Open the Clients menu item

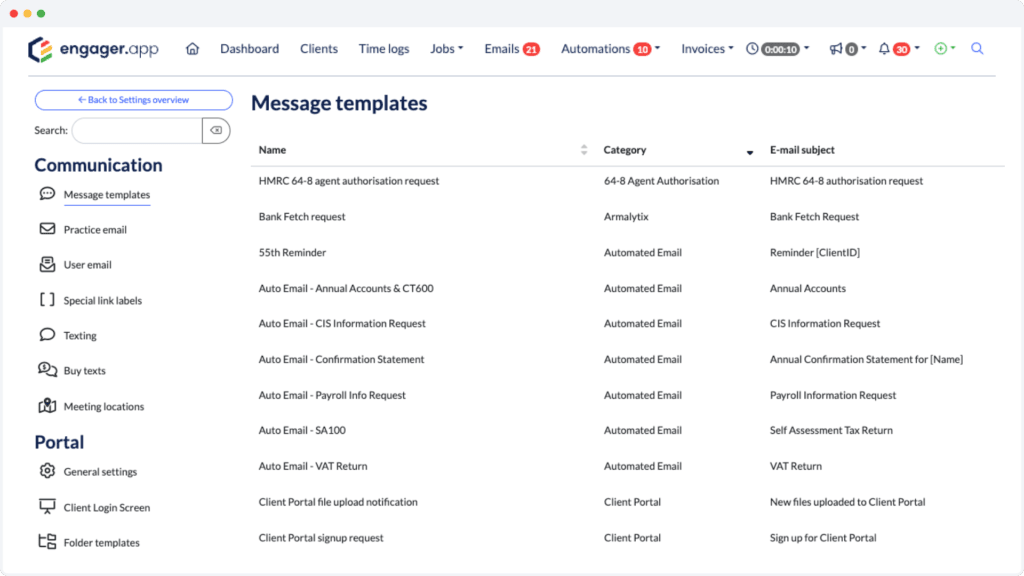click(x=319, y=49)
